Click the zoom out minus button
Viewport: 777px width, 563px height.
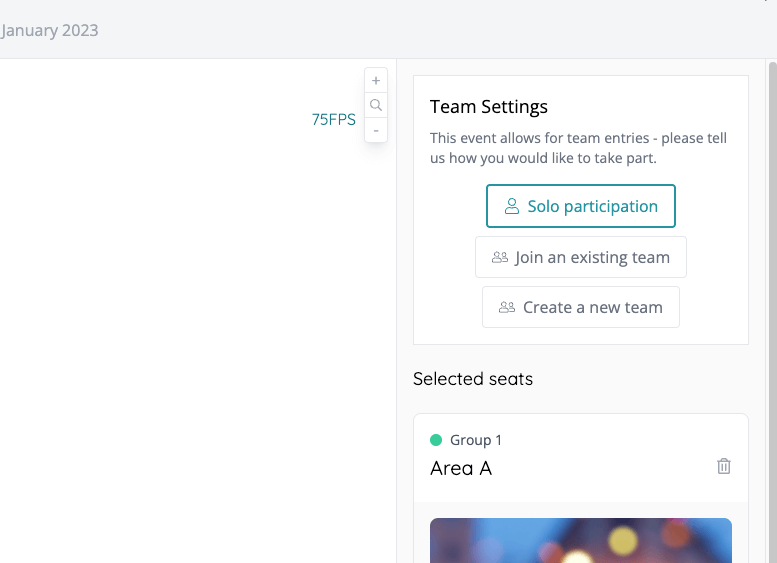coord(376,130)
